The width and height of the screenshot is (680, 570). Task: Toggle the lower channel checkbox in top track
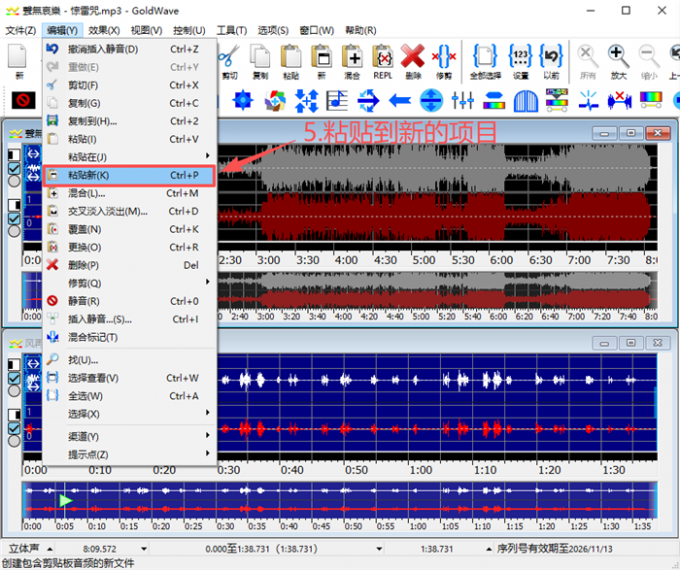click(x=15, y=219)
